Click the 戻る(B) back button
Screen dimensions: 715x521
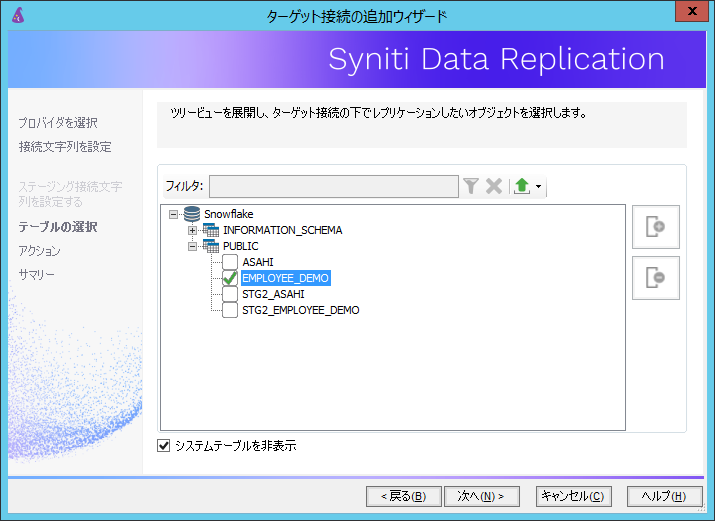(404, 496)
